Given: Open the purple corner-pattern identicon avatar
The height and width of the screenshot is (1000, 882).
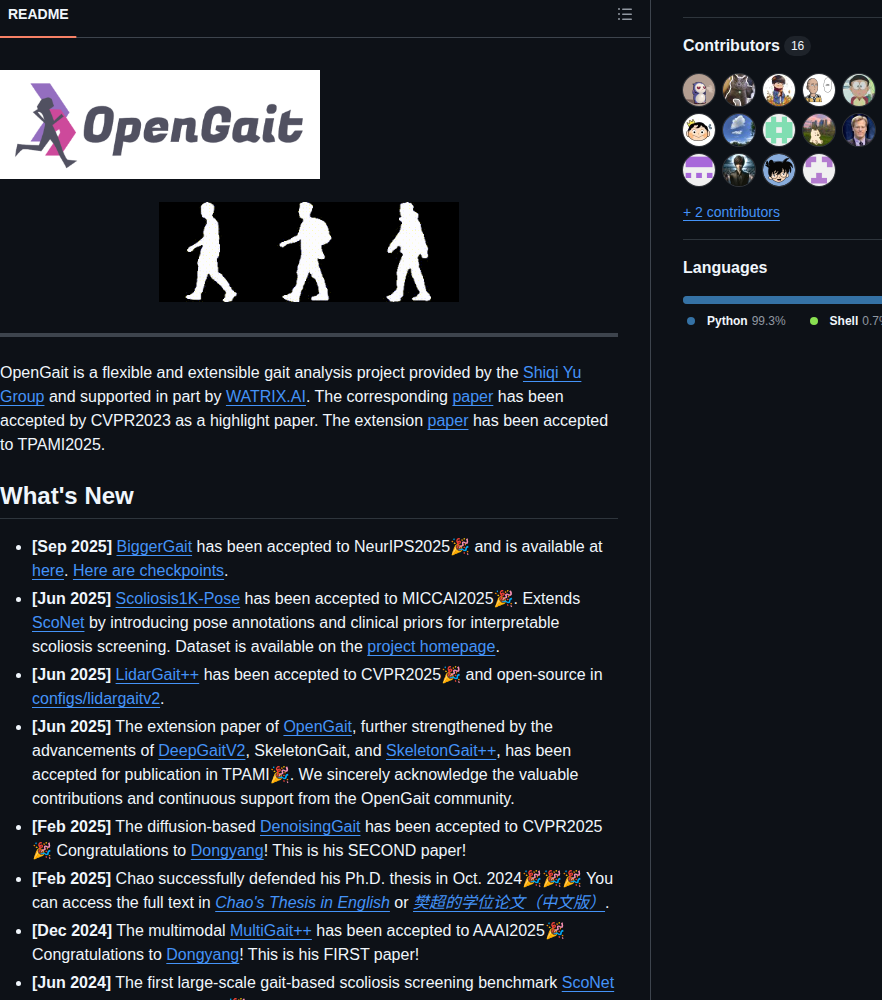Looking at the screenshot, I should click(x=819, y=170).
